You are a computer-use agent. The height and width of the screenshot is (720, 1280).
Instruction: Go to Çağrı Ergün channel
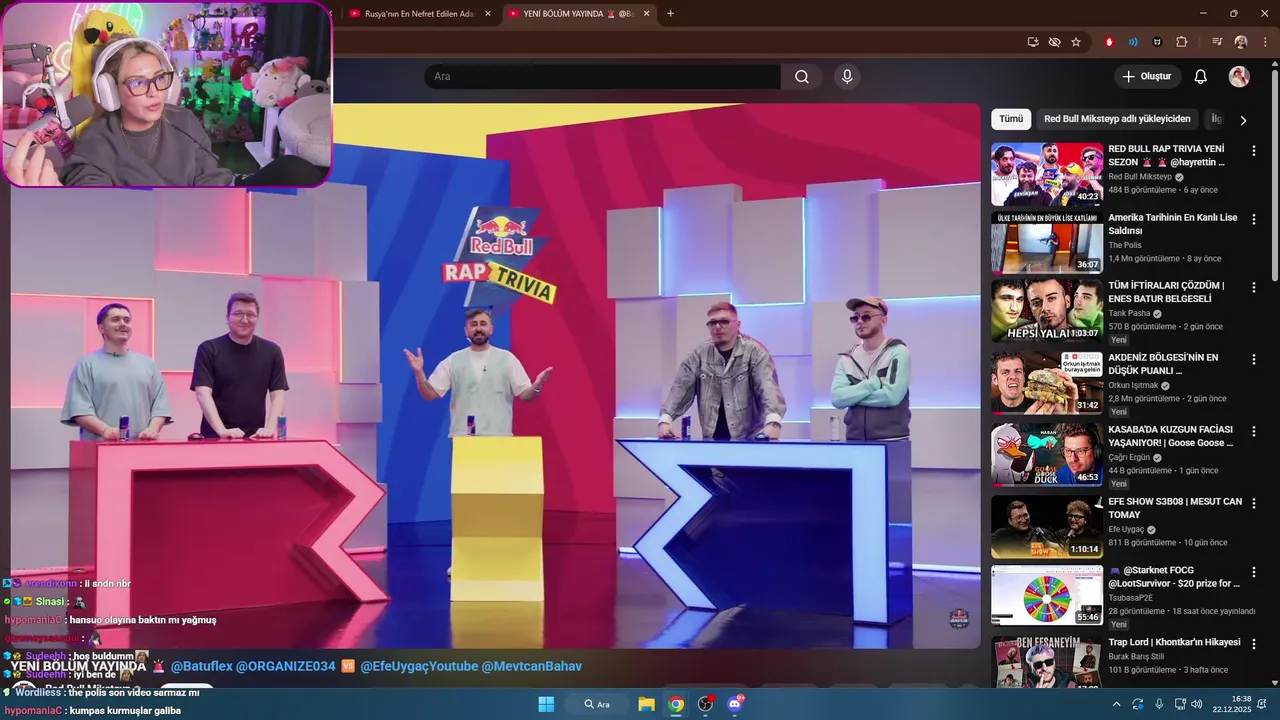click(x=1129, y=457)
